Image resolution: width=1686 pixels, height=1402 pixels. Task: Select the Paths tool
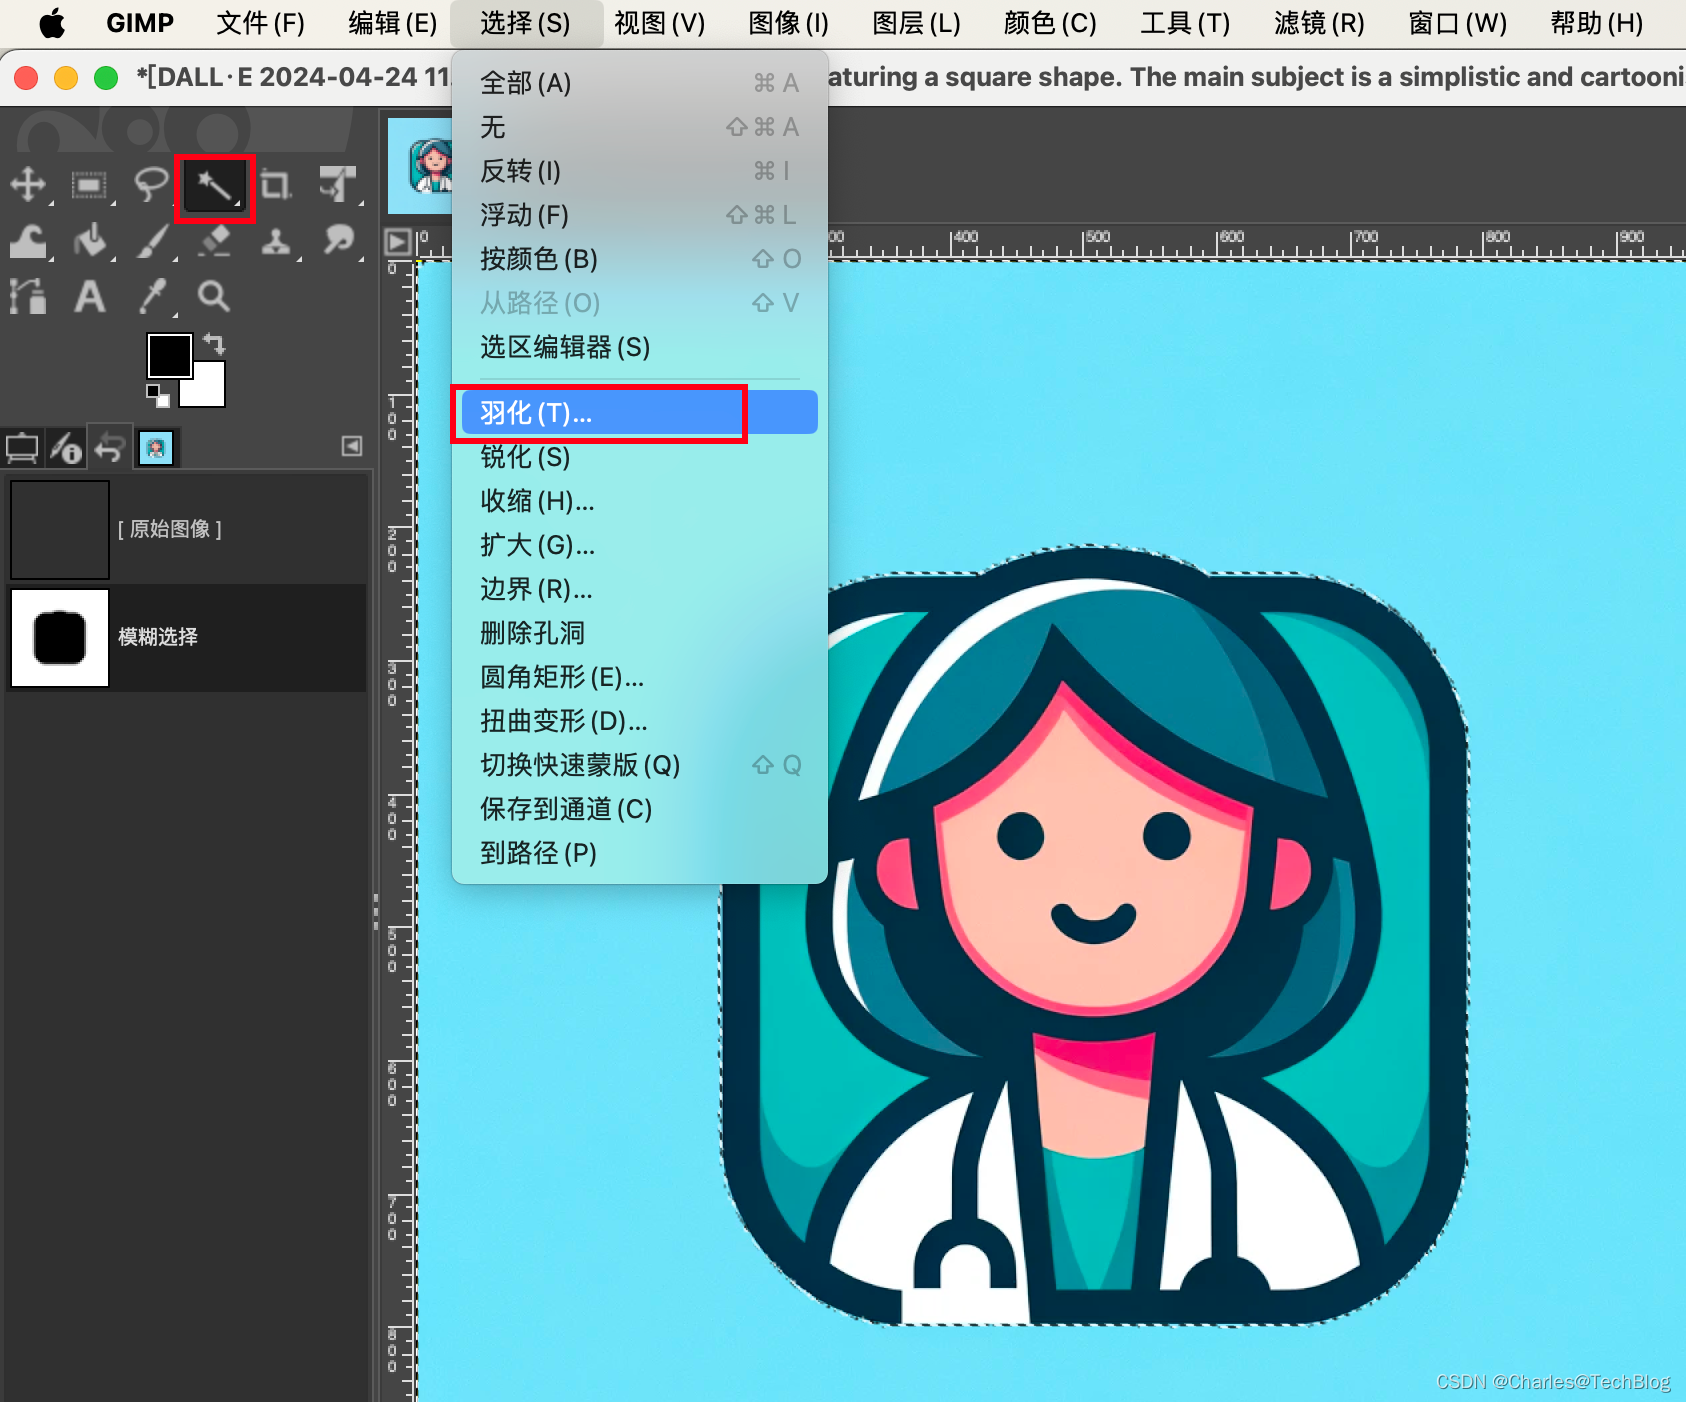[x=28, y=297]
